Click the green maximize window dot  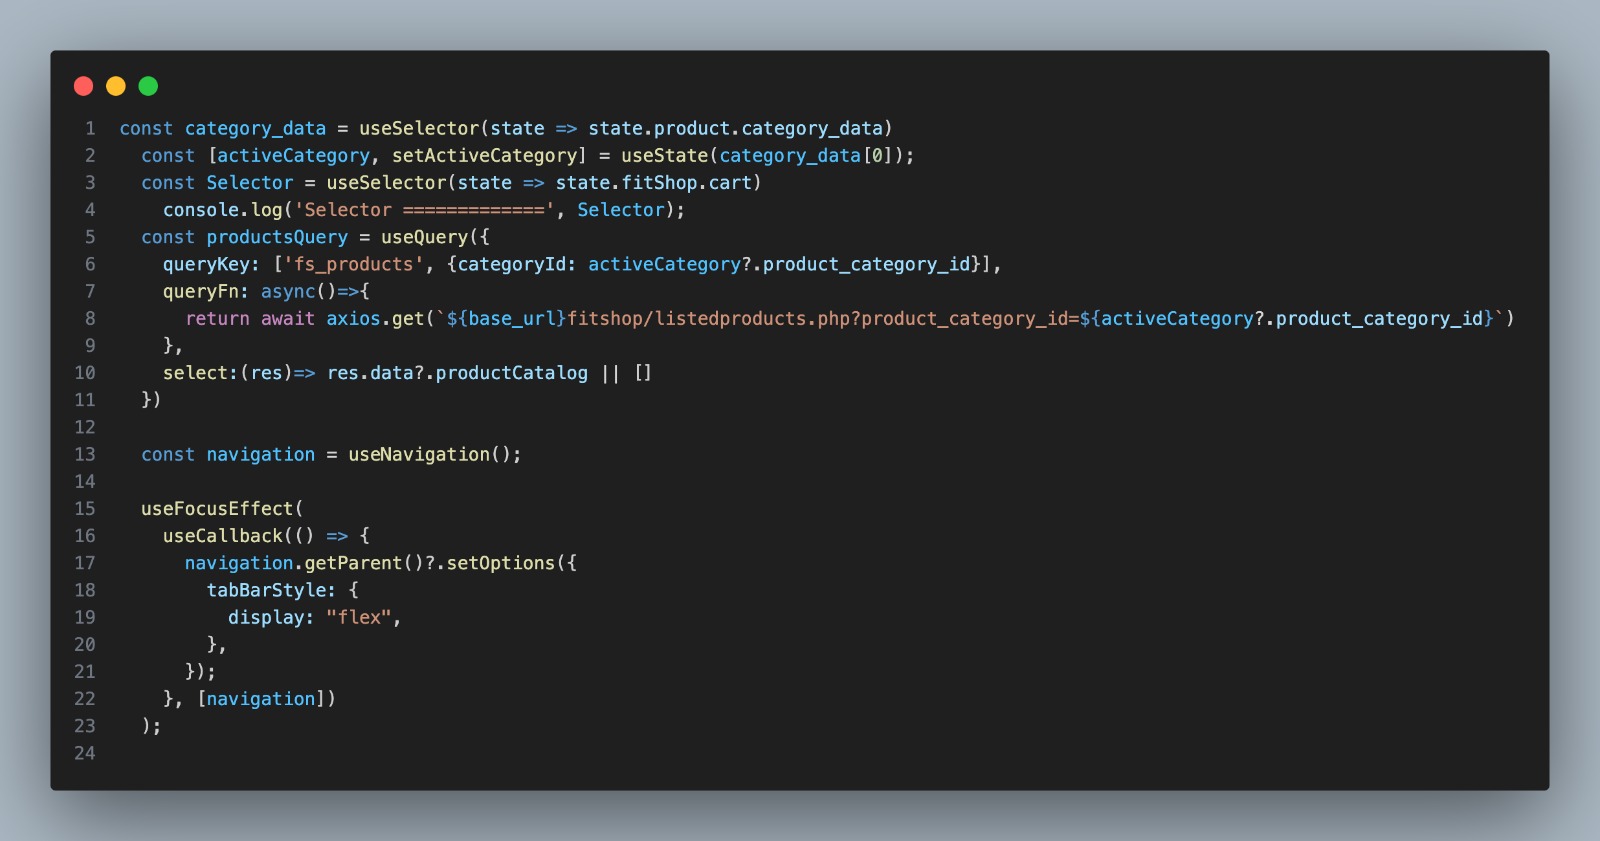tap(148, 86)
